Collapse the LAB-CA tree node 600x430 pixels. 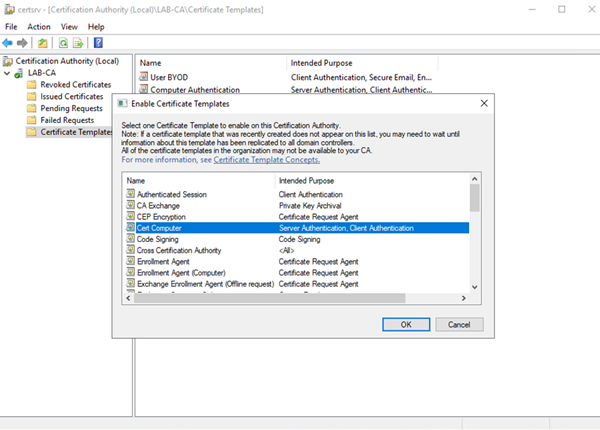tap(8, 74)
